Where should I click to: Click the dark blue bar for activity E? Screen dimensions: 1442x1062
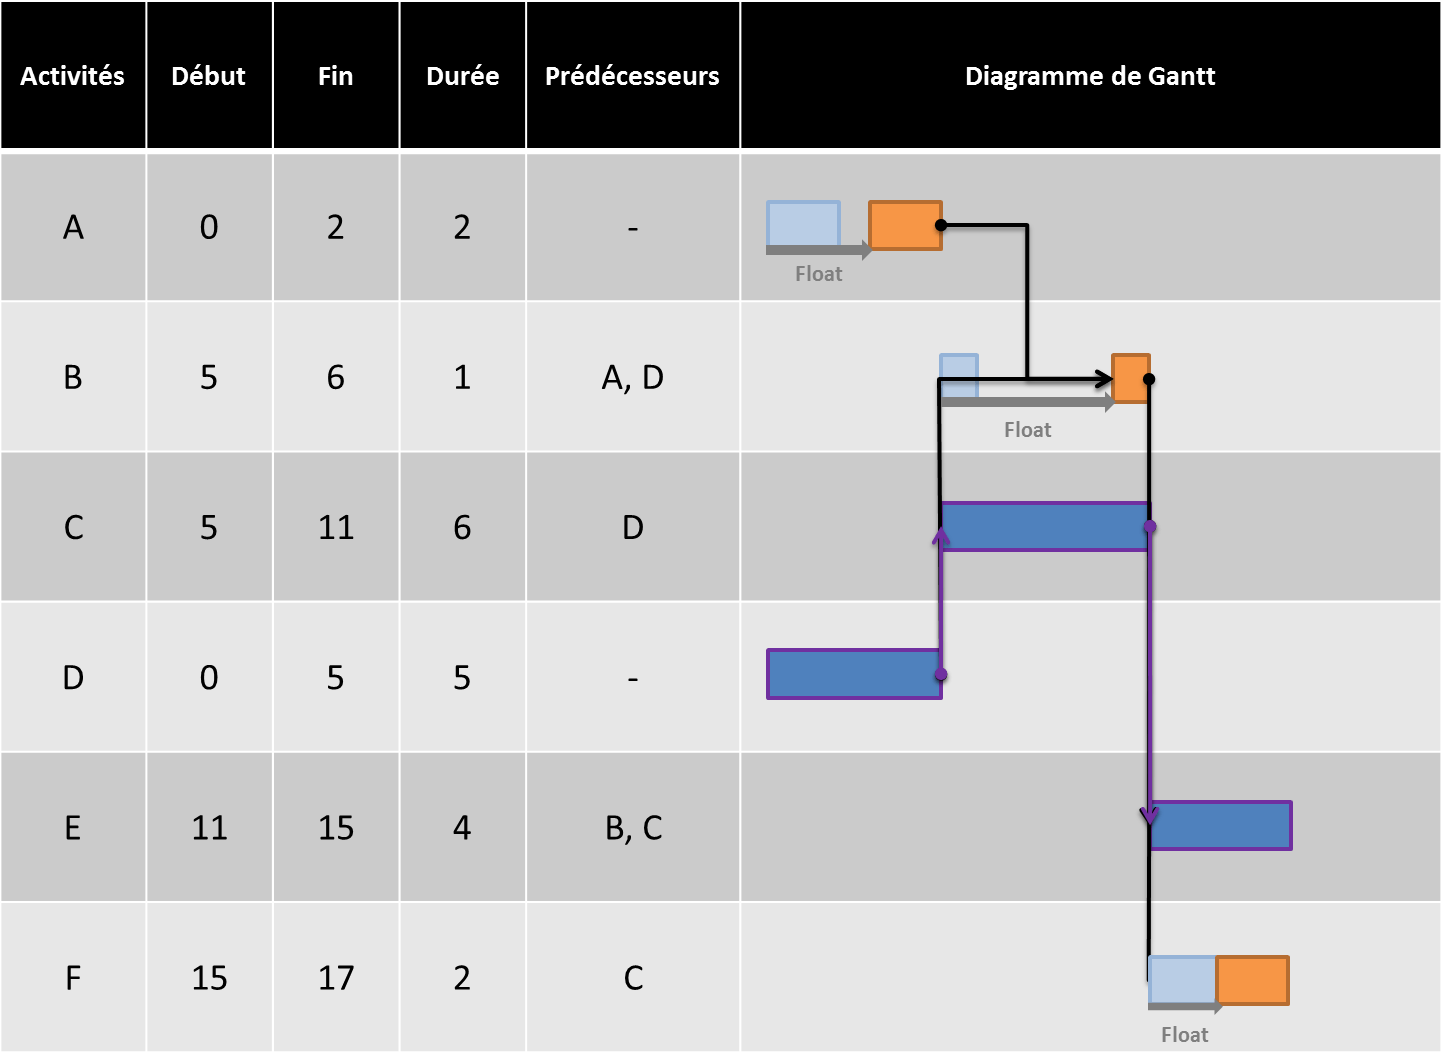point(1220,826)
